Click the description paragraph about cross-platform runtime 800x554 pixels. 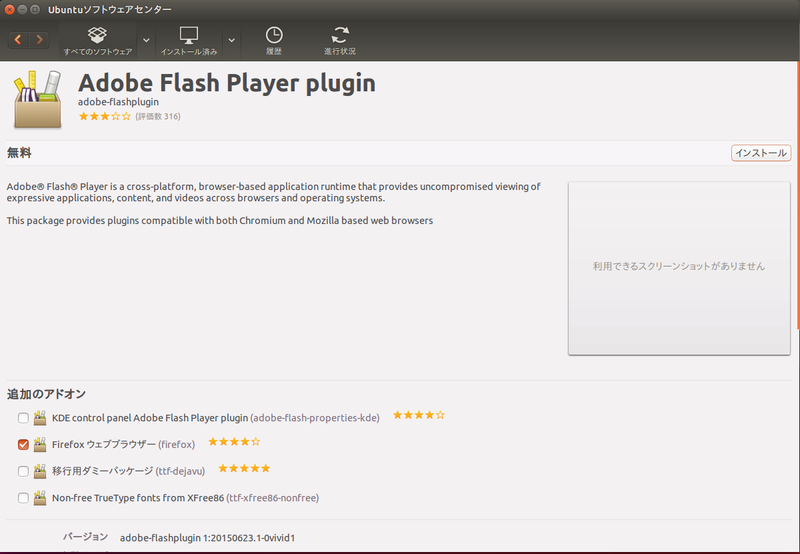tap(273, 192)
